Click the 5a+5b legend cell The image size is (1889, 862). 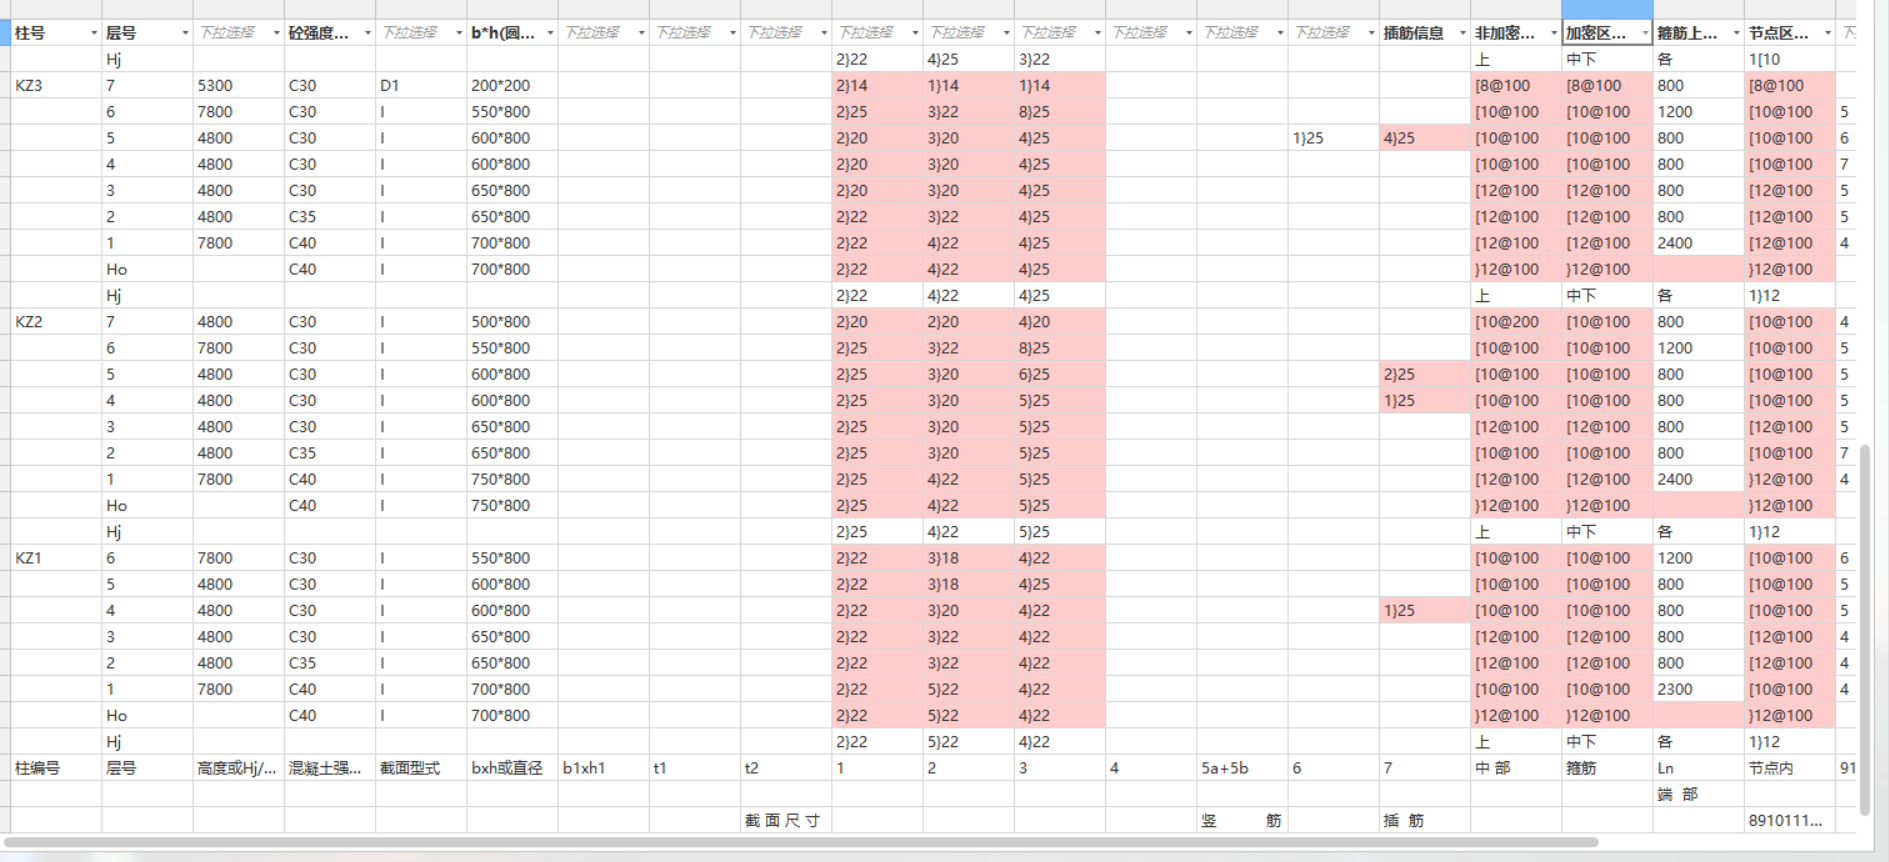pyautogui.click(x=1242, y=768)
